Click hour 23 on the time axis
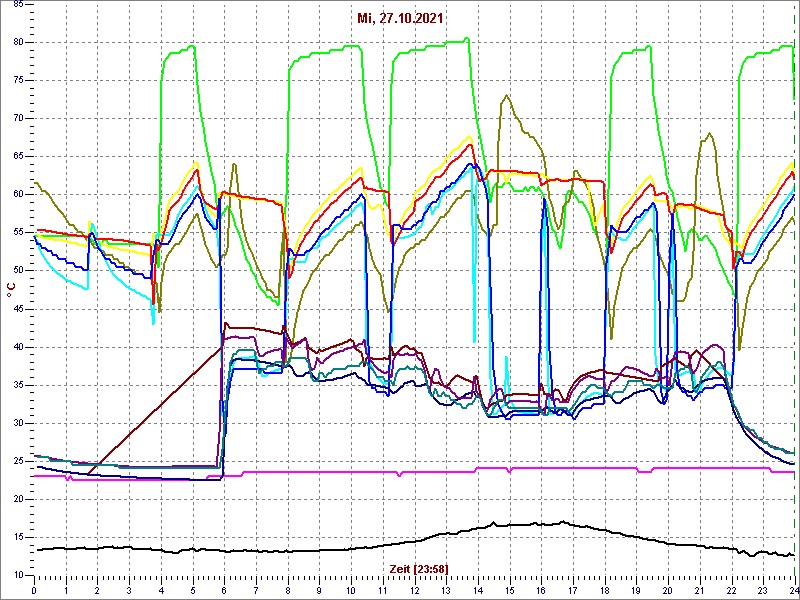800x600 pixels. (x=763, y=588)
